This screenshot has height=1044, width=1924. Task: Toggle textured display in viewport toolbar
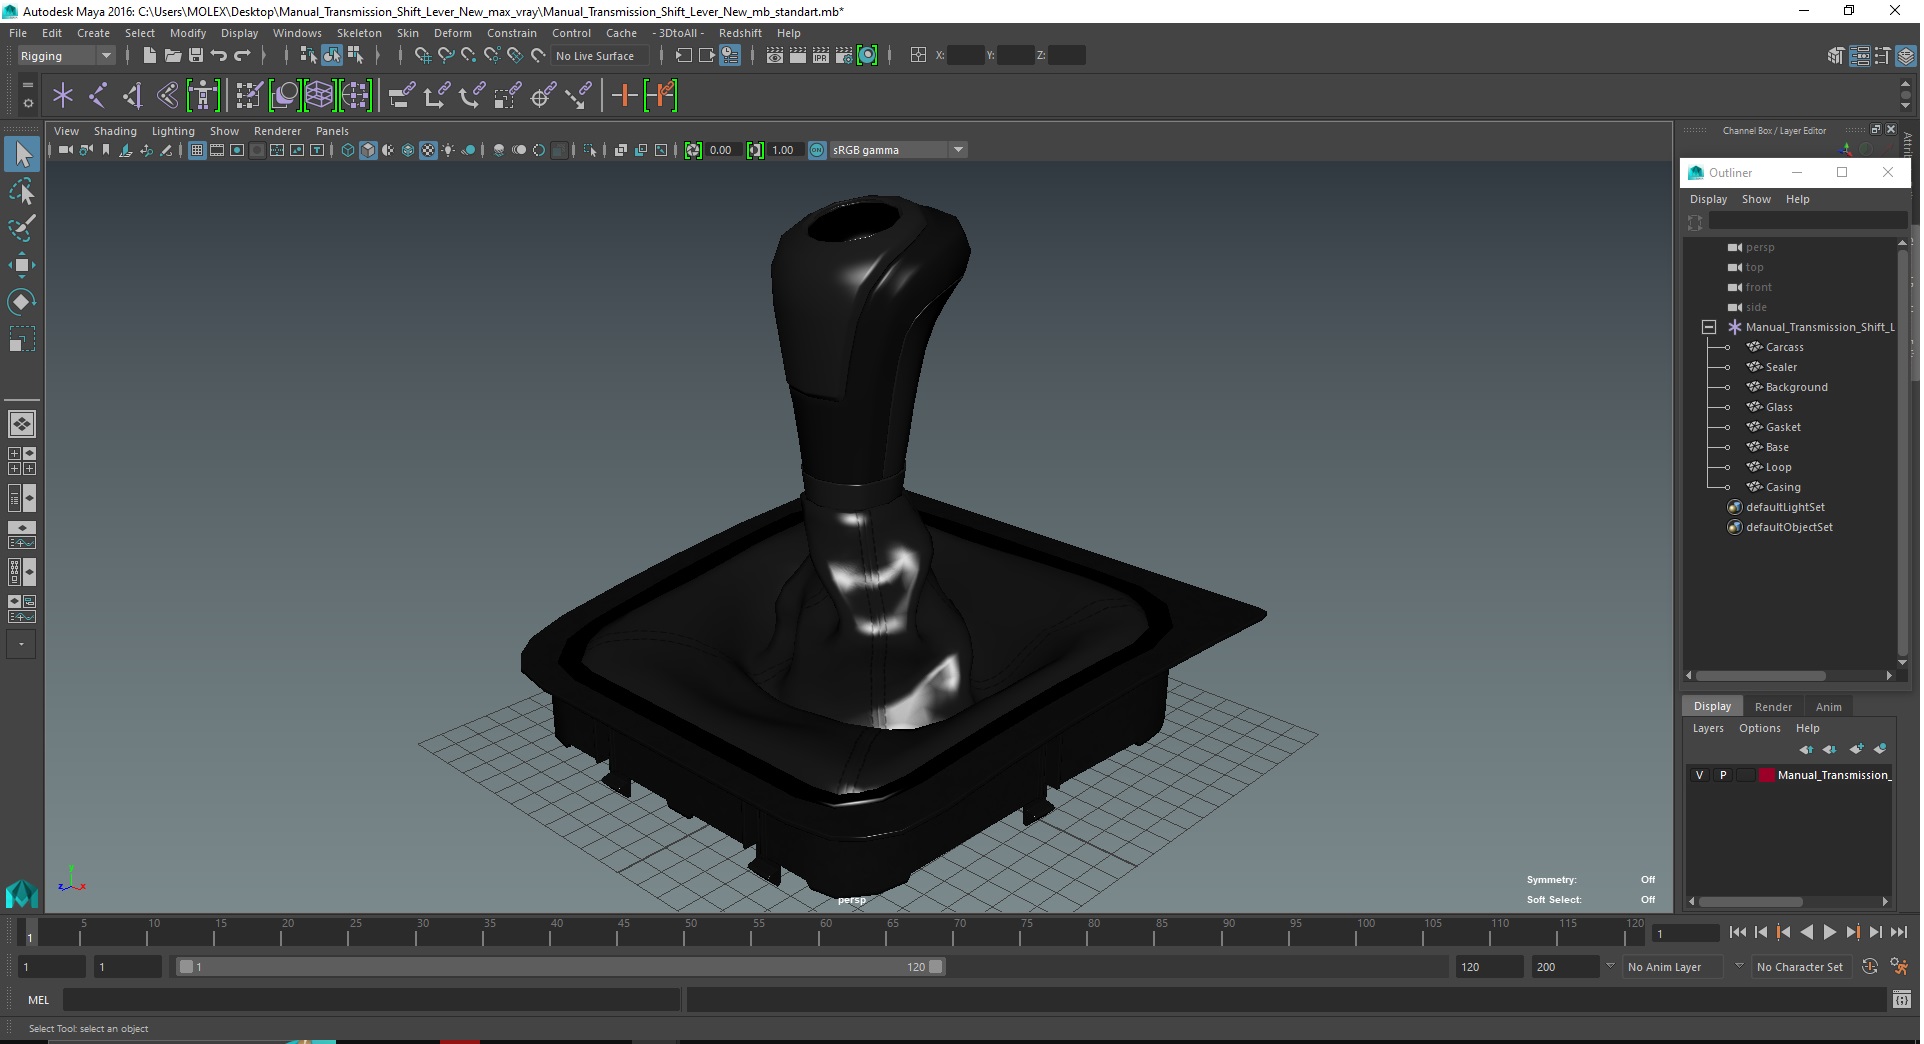pyautogui.click(x=428, y=150)
